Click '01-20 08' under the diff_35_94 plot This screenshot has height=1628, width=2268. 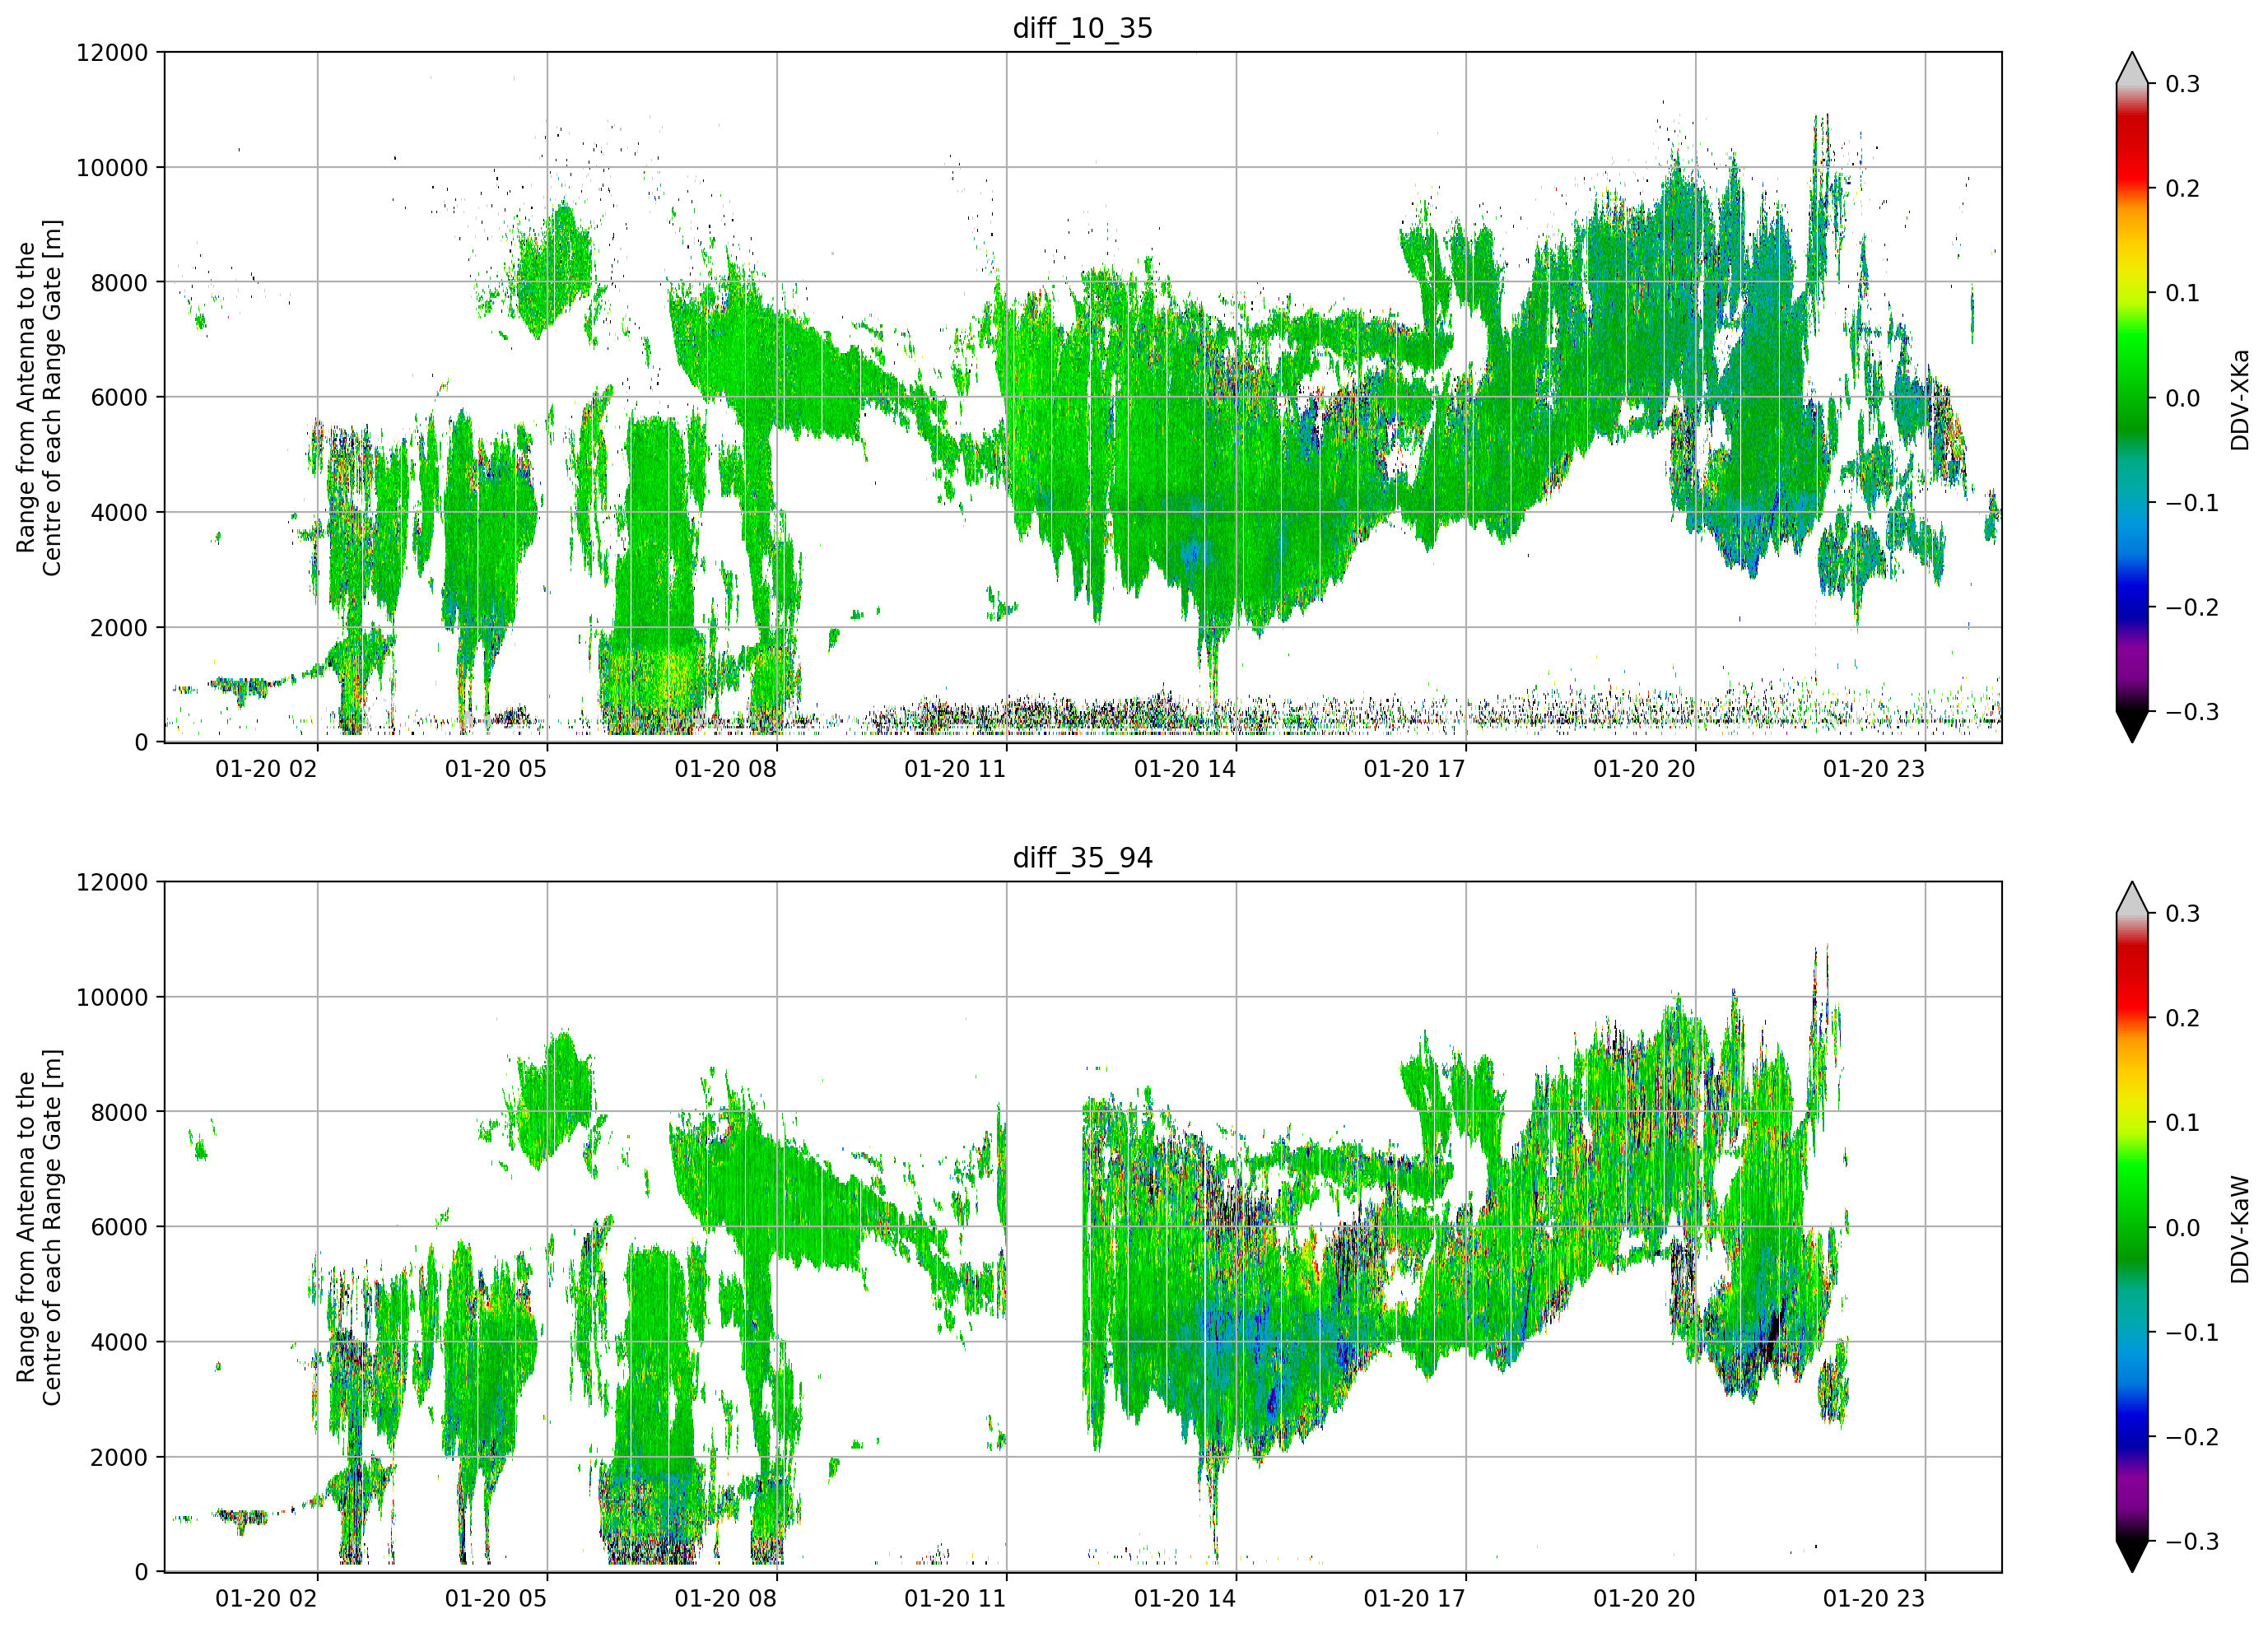725,1599
